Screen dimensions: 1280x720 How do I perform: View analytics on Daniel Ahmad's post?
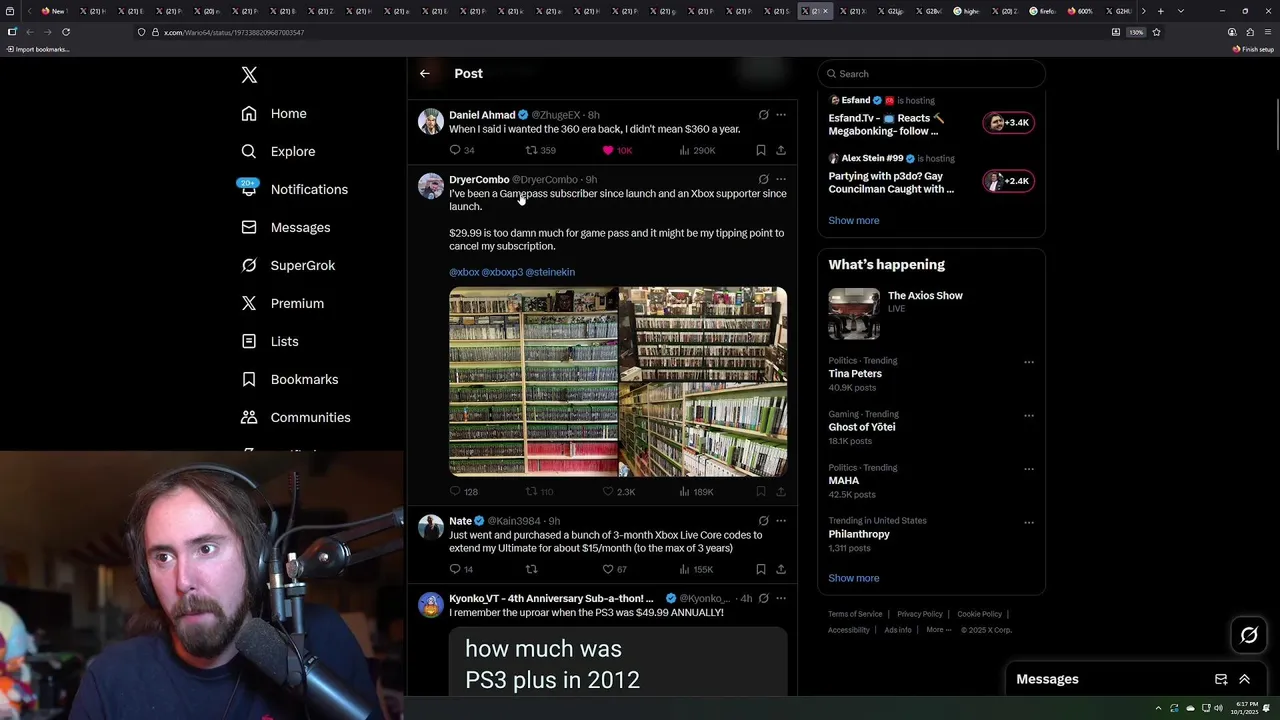pos(697,150)
